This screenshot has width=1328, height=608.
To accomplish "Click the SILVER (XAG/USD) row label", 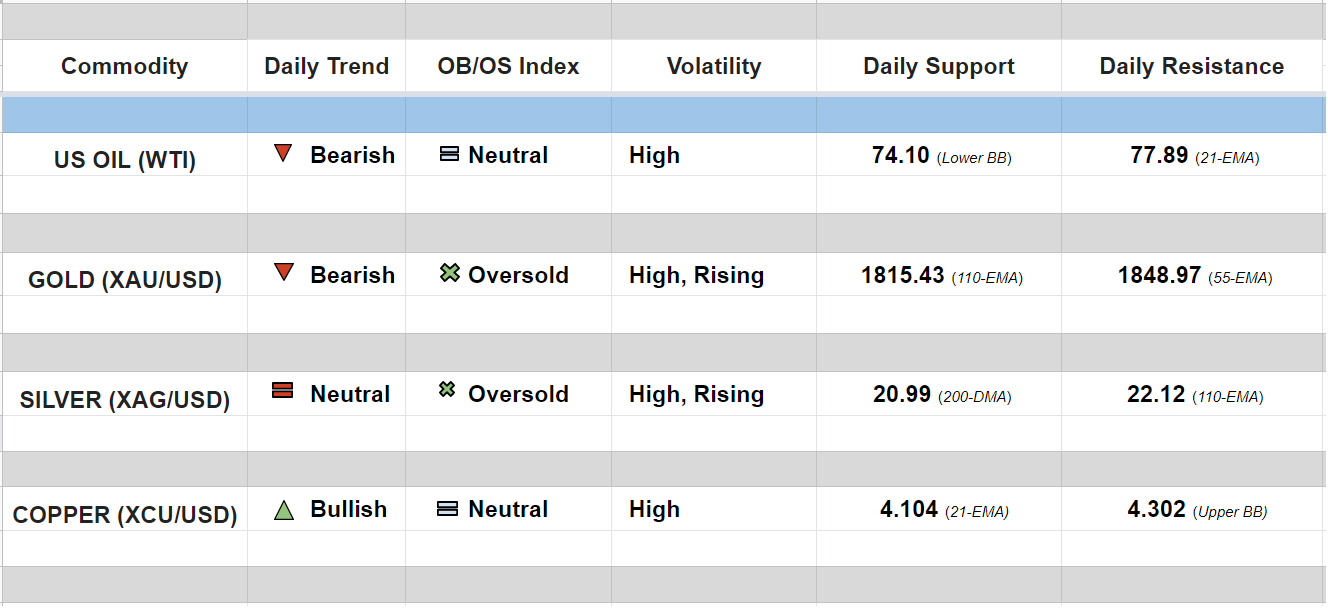I will (x=125, y=400).
